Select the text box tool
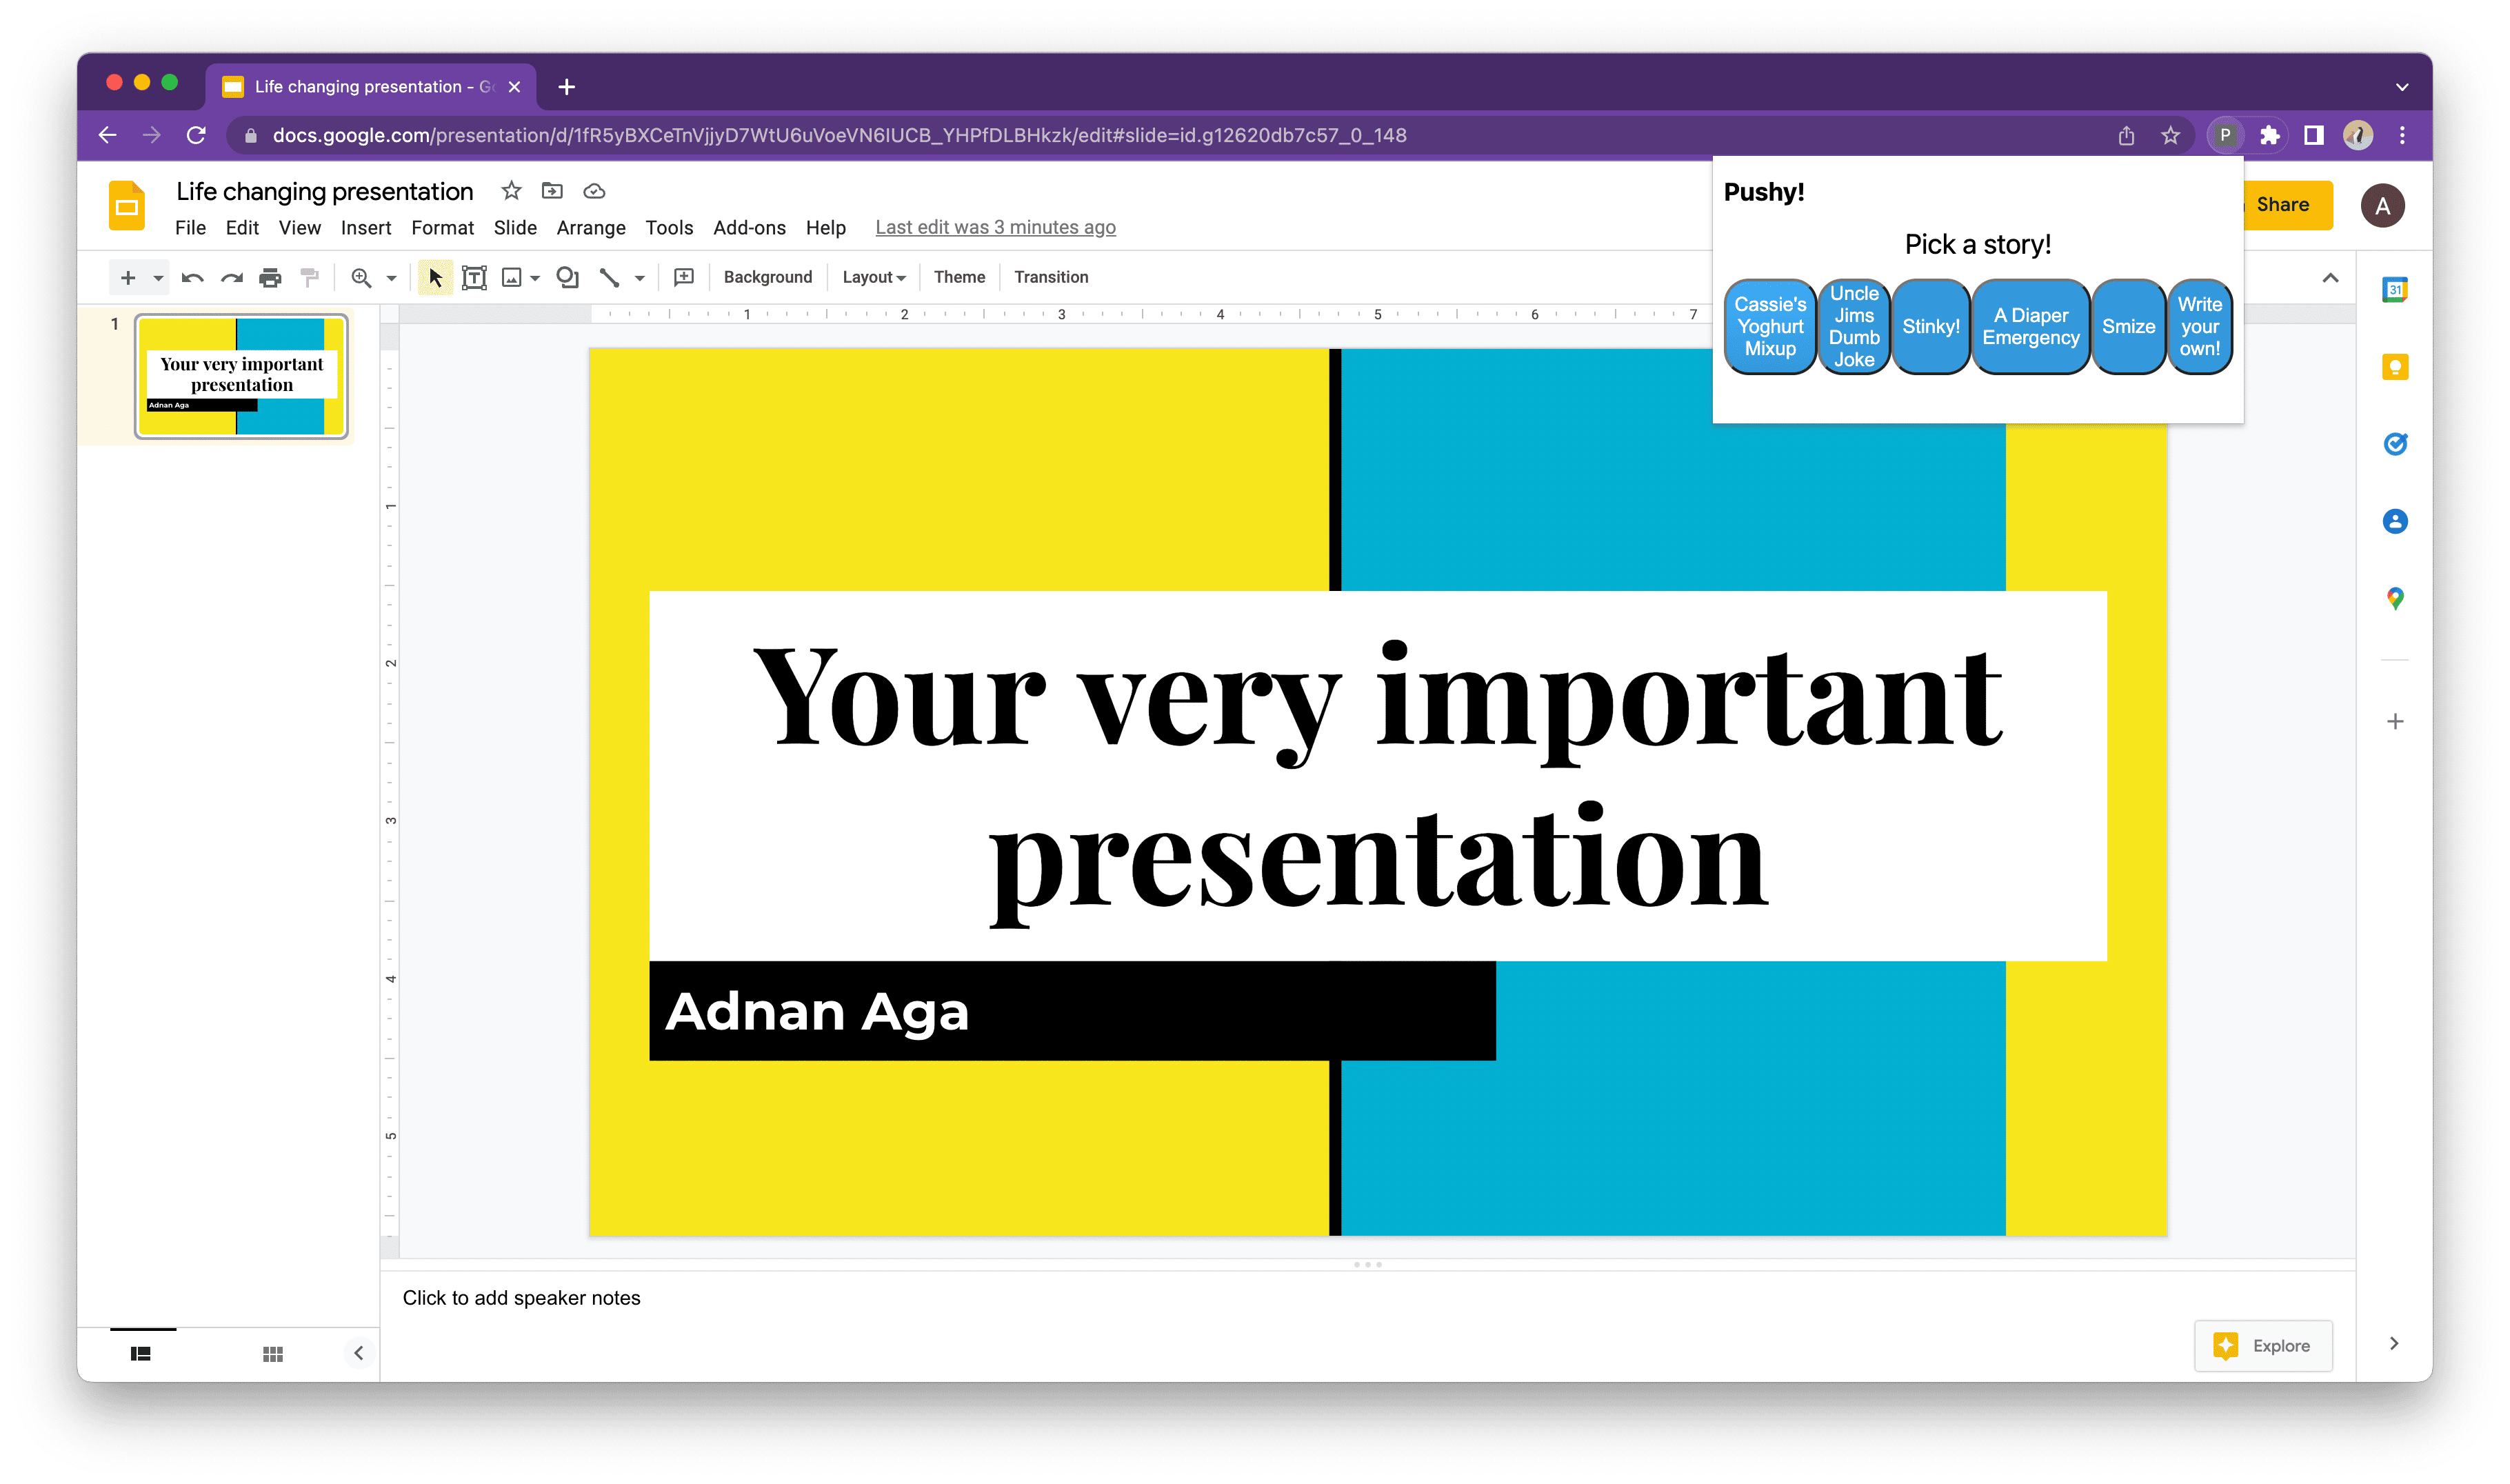 click(474, 278)
